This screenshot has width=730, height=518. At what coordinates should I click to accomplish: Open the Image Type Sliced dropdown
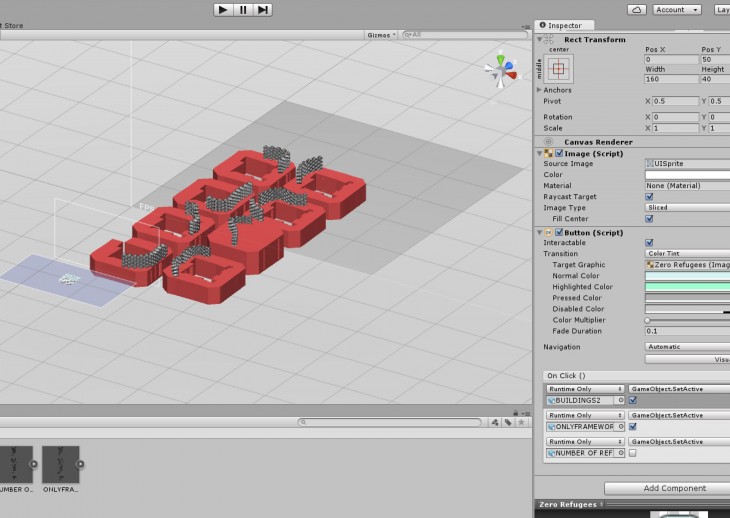coord(688,208)
